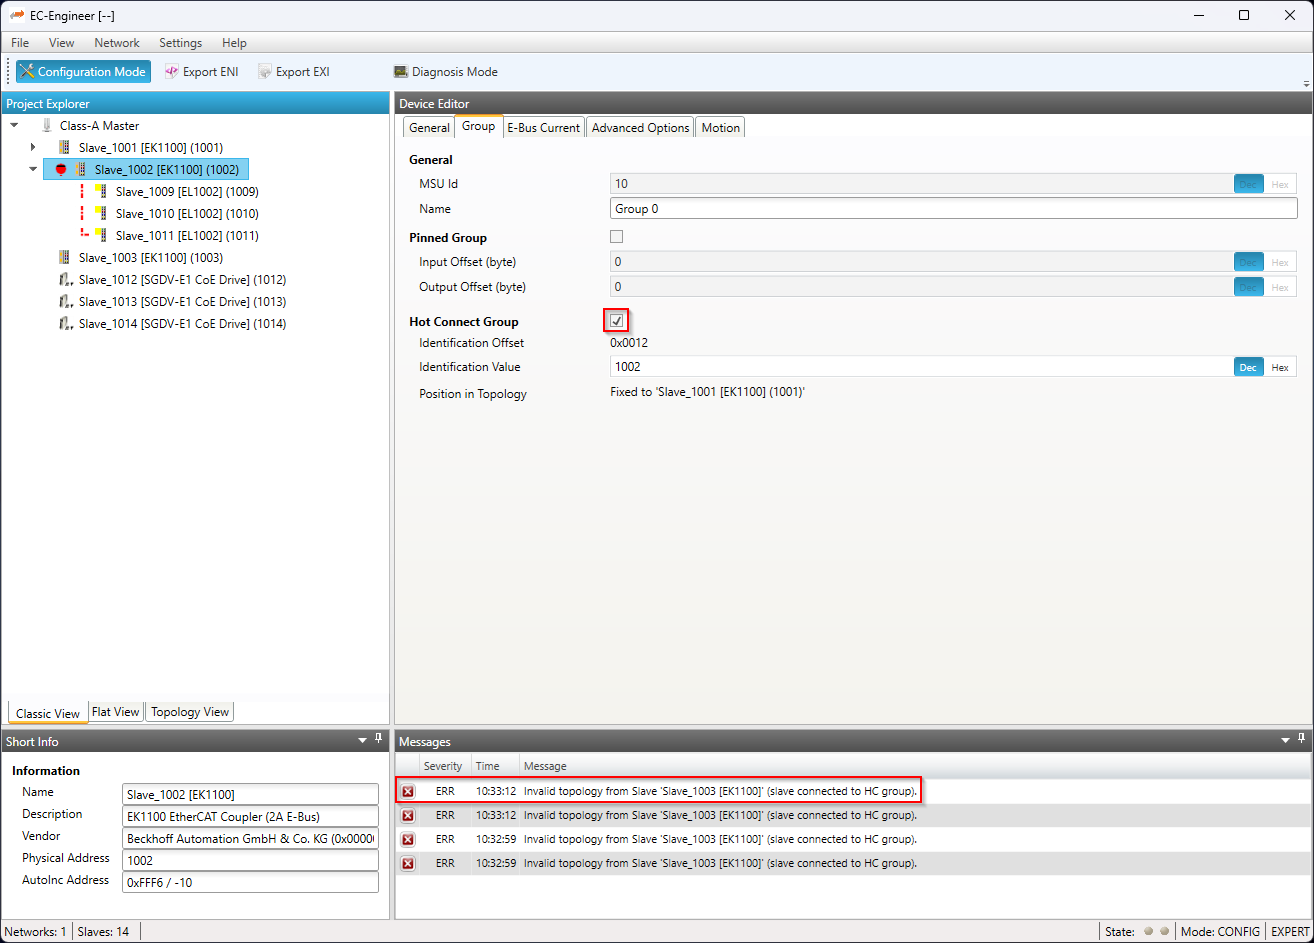Viewport: 1314px width, 943px height.
Task: Select Slave_1003 EK1100 in the project tree
Action: [x=150, y=258]
